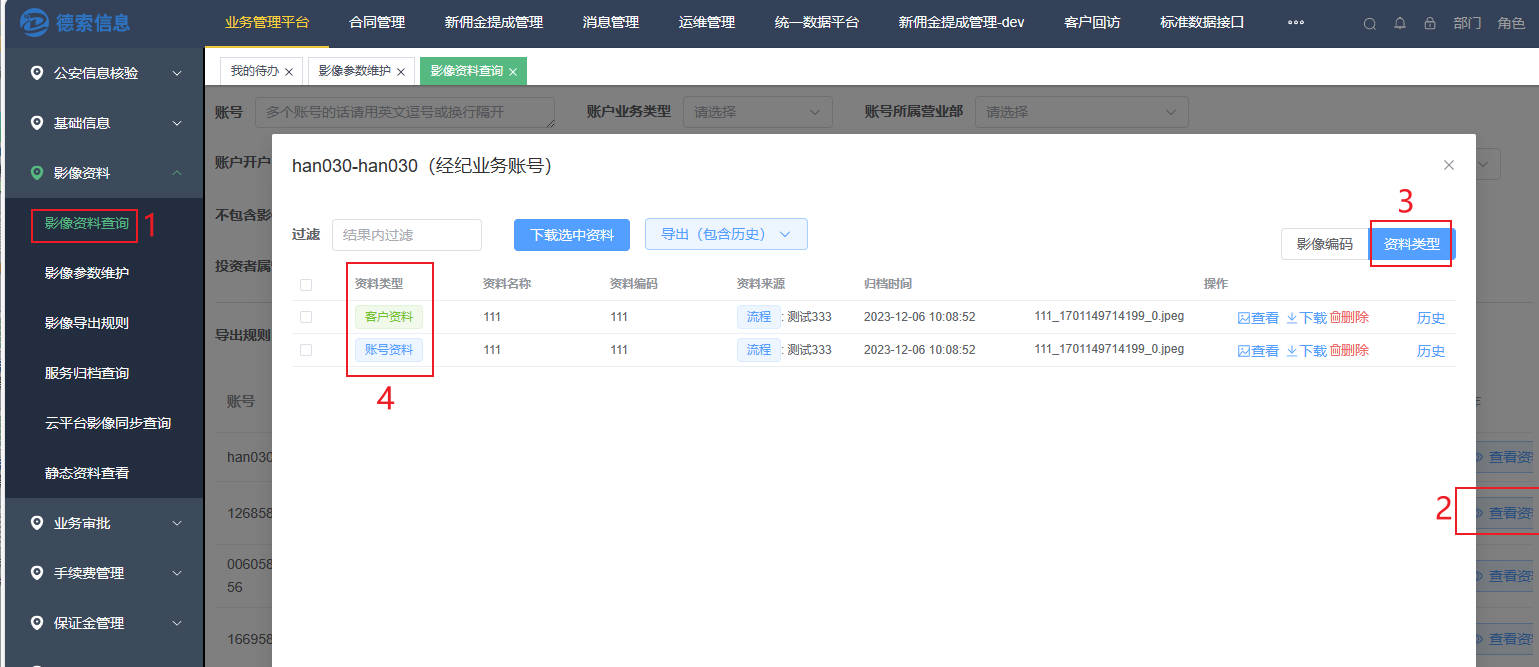Expand the 基础信息 menu
Viewport: 1539px width, 667px height.
(102, 123)
